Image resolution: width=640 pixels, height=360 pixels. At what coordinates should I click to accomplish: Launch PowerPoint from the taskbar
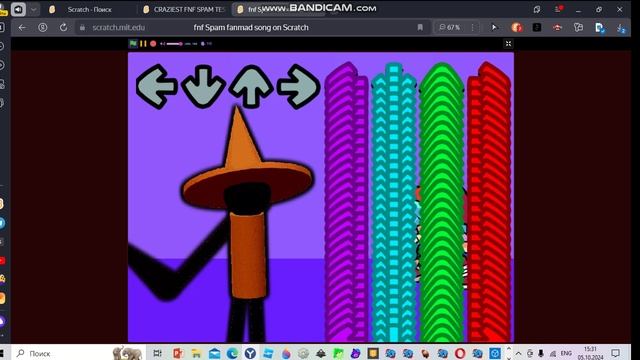(x=178, y=353)
